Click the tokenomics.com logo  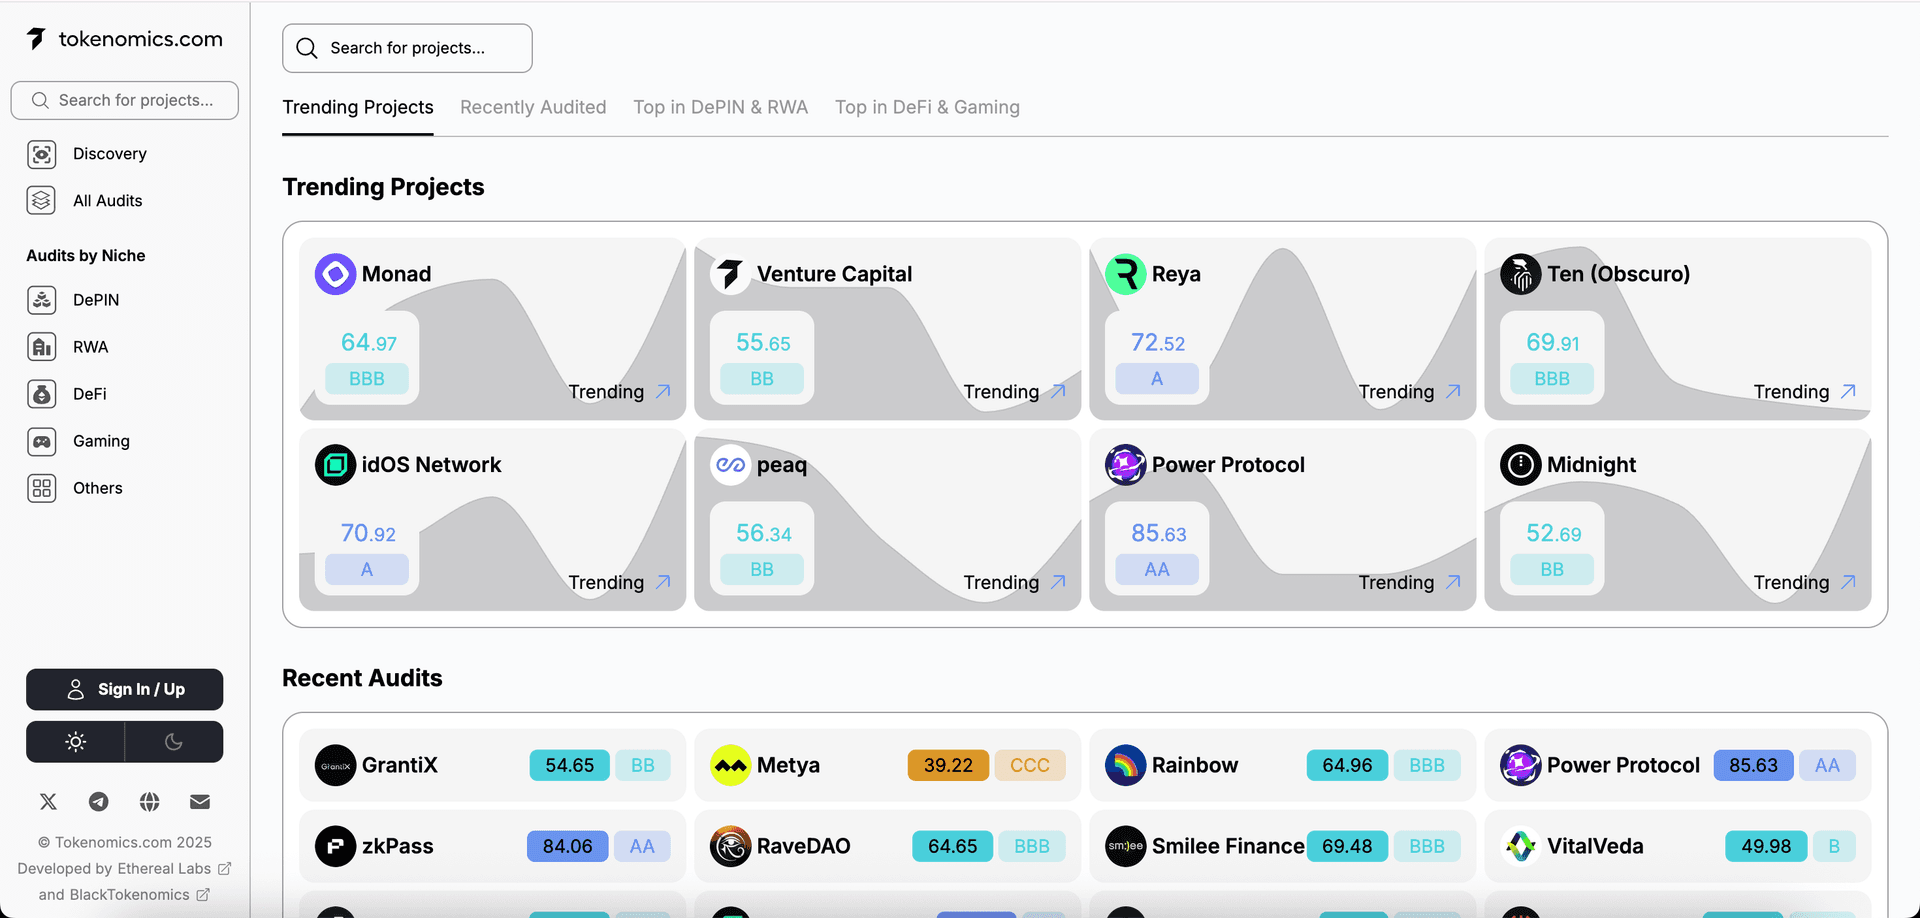pos(124,38)
